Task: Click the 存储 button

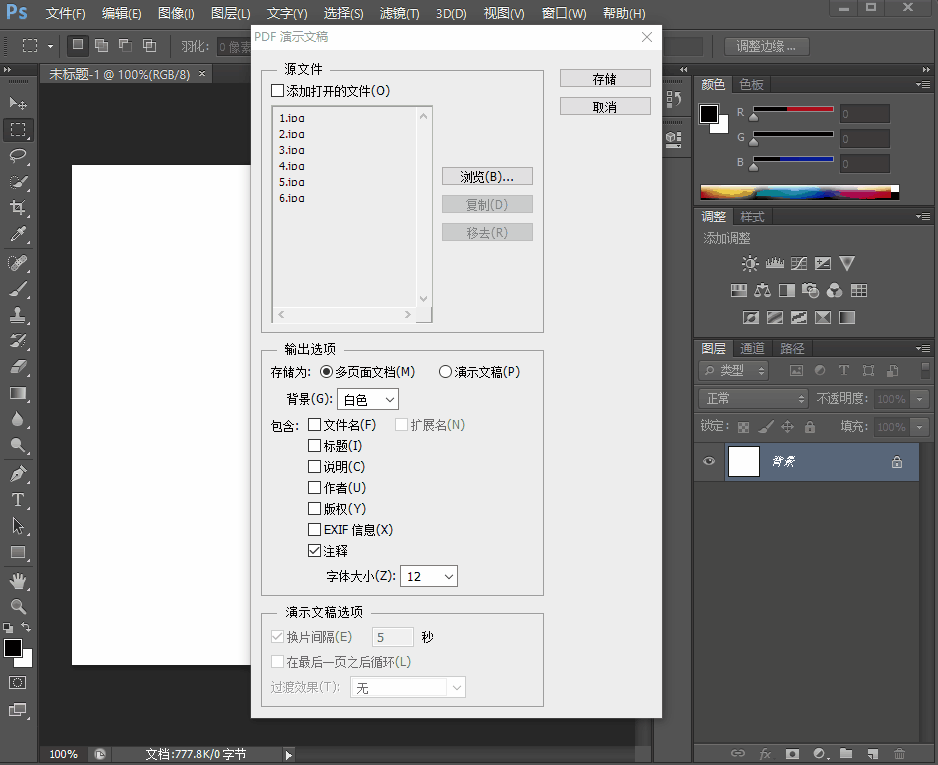Action: (604, 77)
